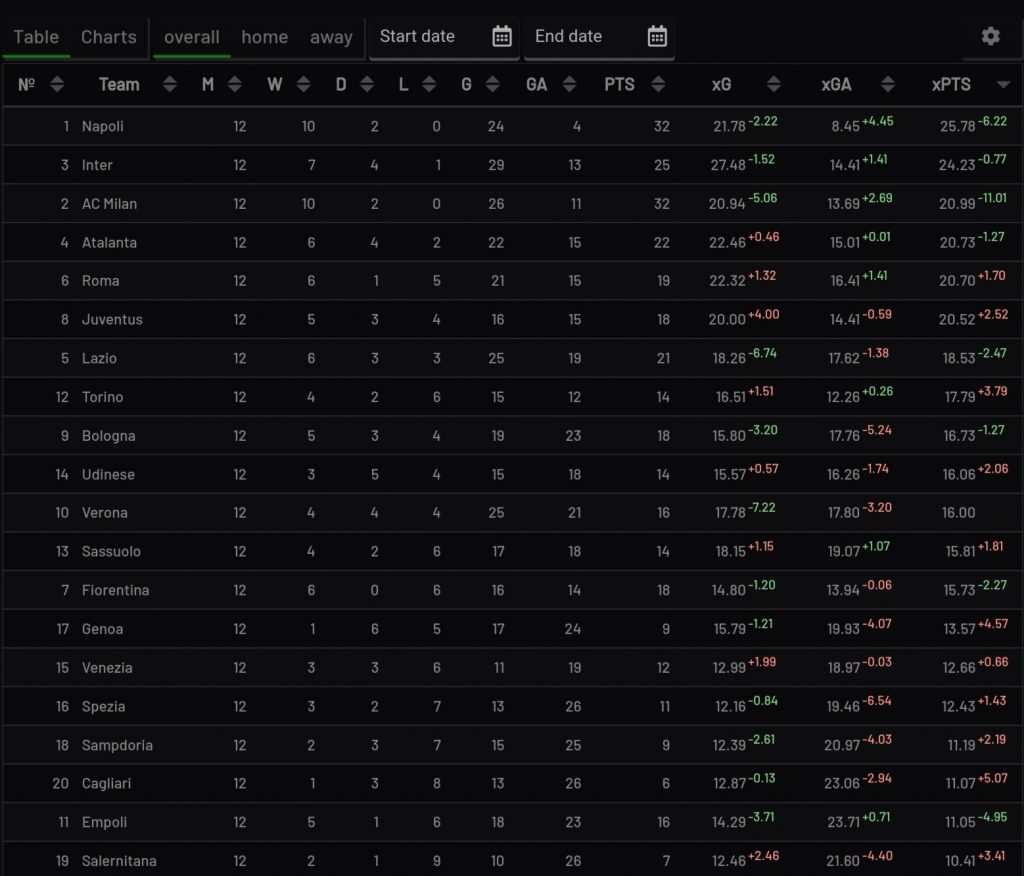Click the Start date input field

click(x=430, y=37)
